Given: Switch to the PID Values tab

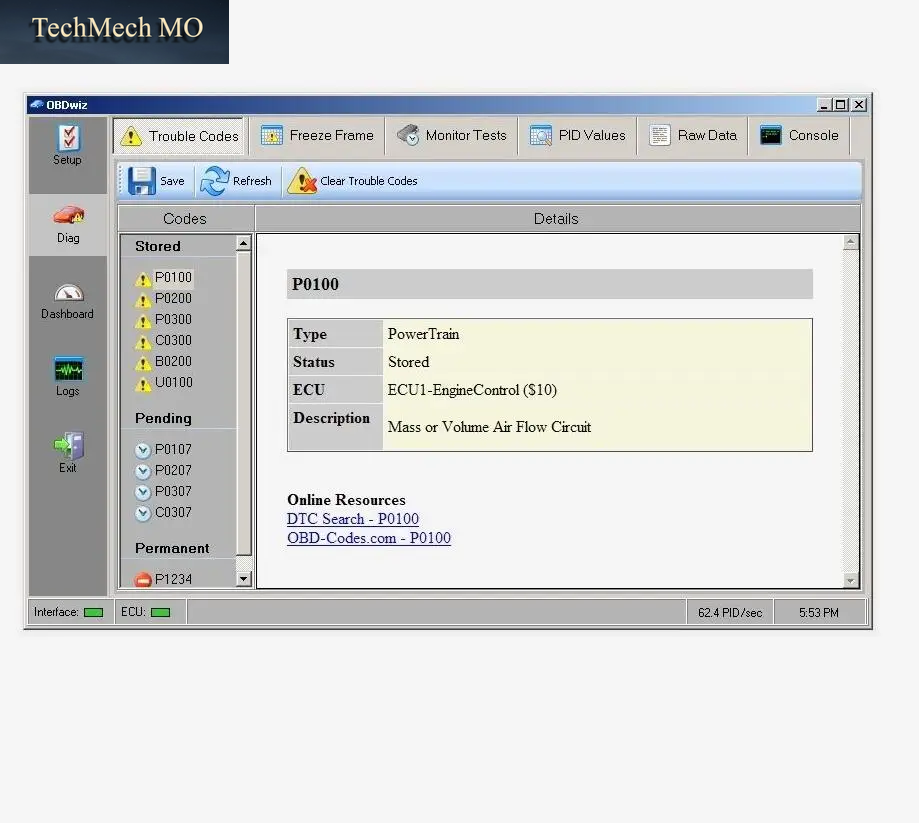Looking at the screenshot, I should tap(577, 135).
